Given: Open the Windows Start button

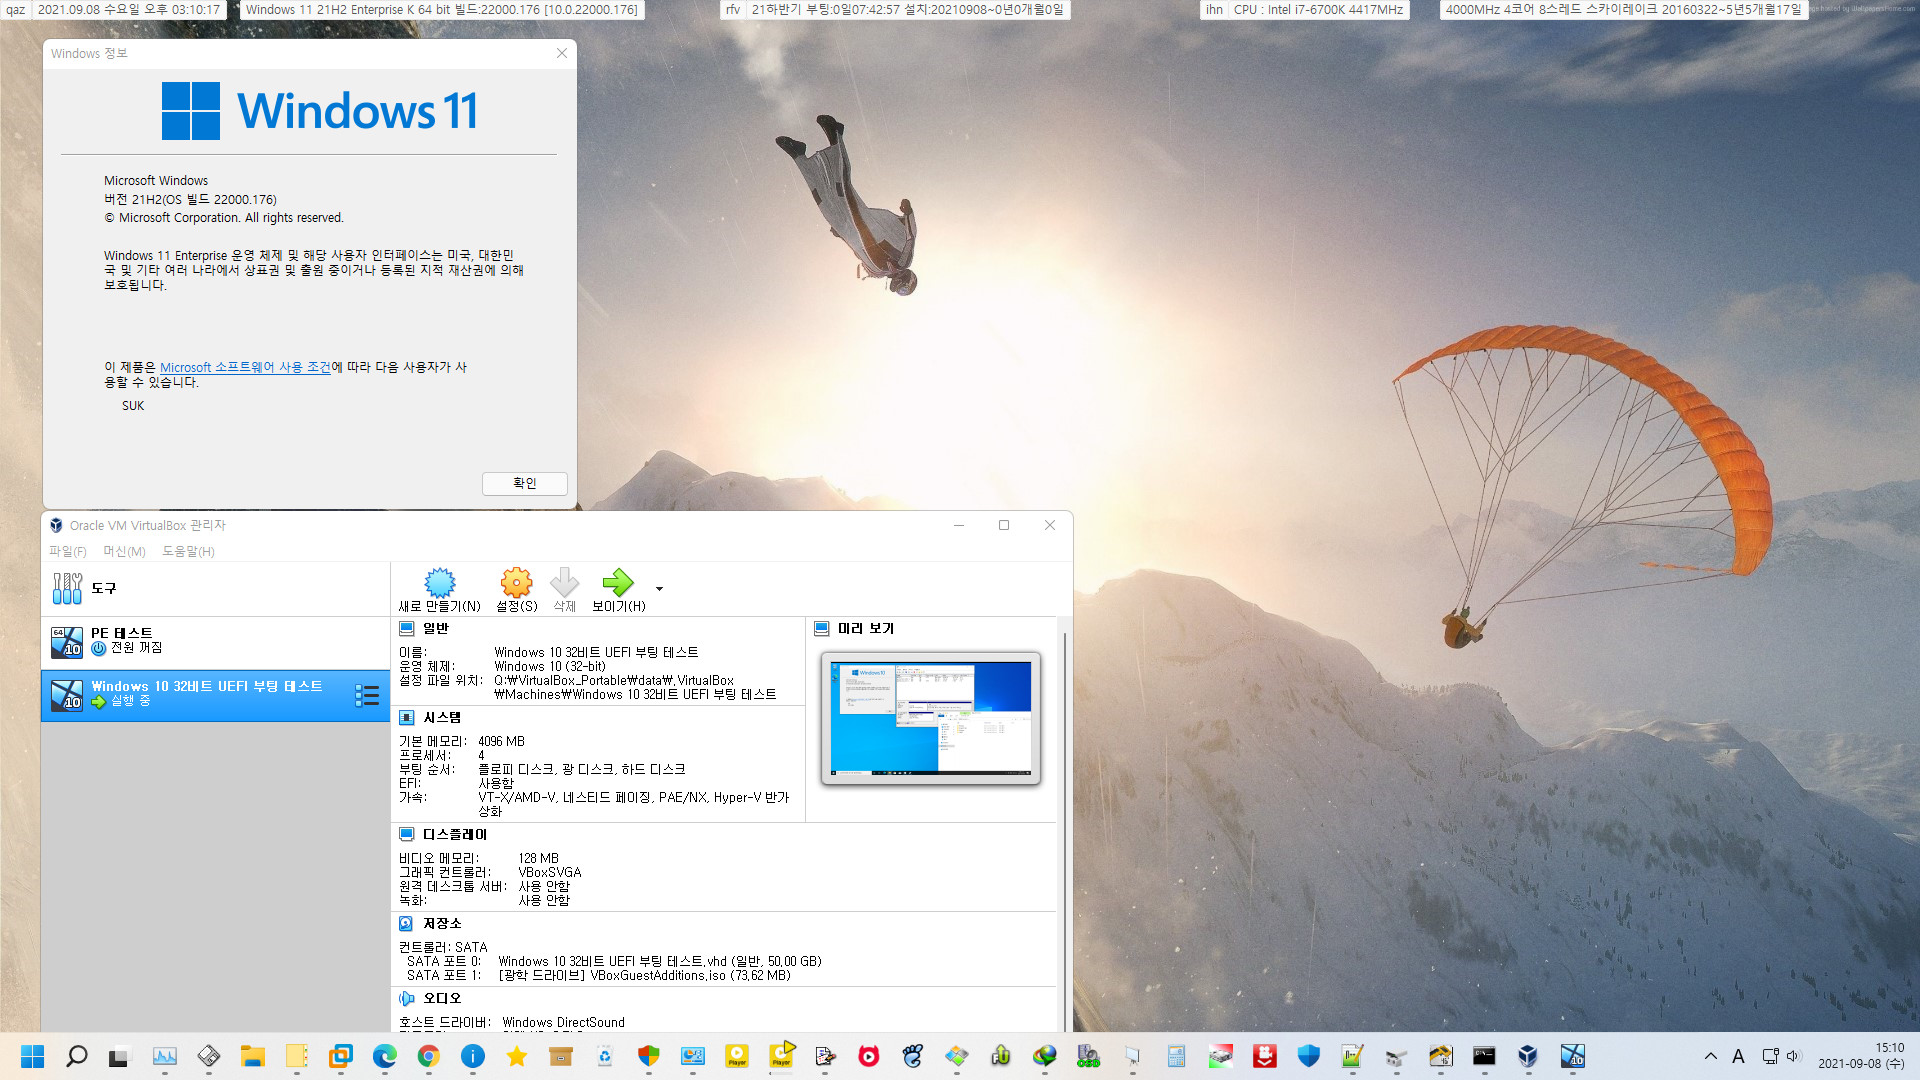Looking at the screenshot, I should pos(32,1056).
